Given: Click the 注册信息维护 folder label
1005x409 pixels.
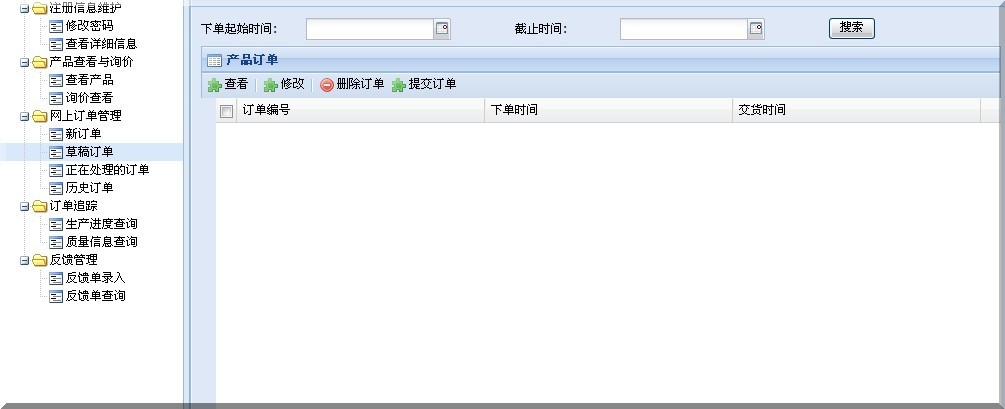Looking at the screenshot, I should [85, 8].
